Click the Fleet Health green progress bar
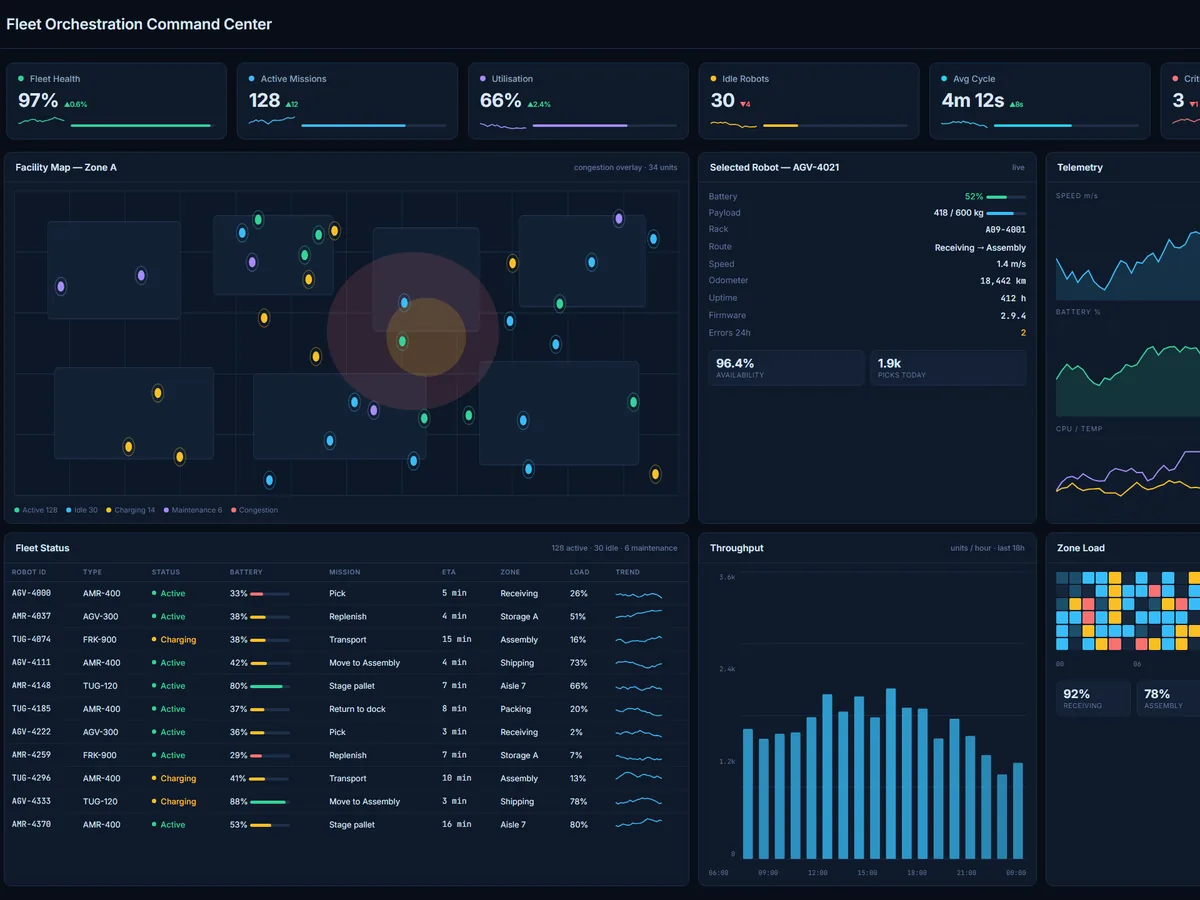 click(x=141, y=126)
